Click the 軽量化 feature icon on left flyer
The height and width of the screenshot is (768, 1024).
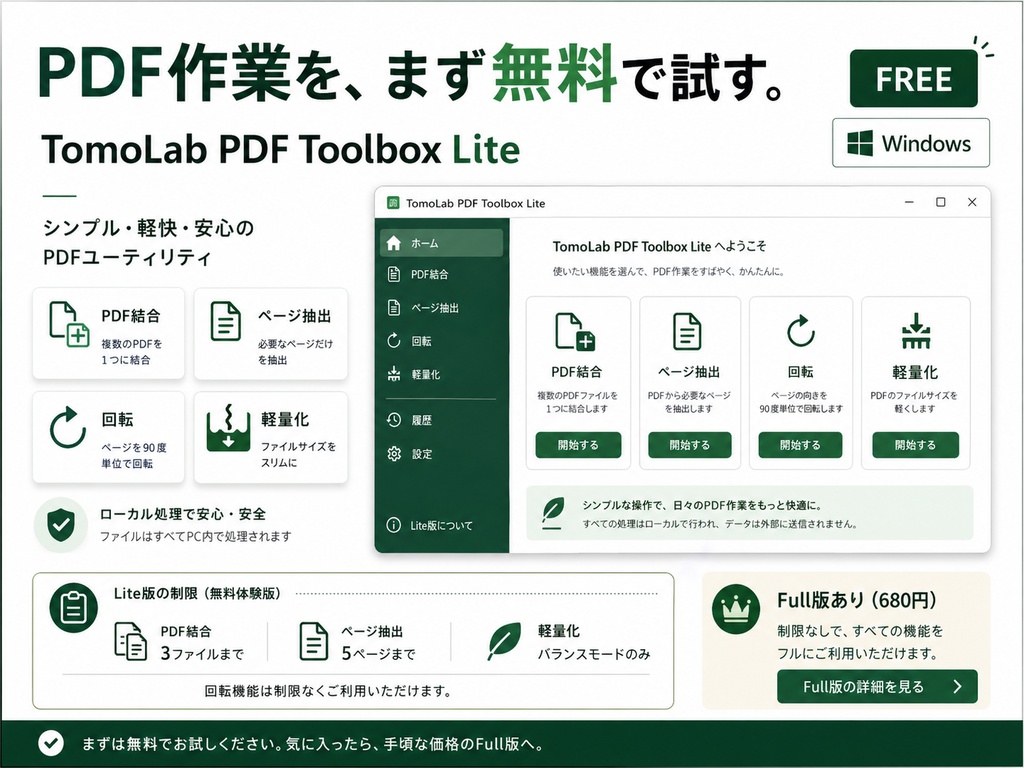(x=229, y=428)
